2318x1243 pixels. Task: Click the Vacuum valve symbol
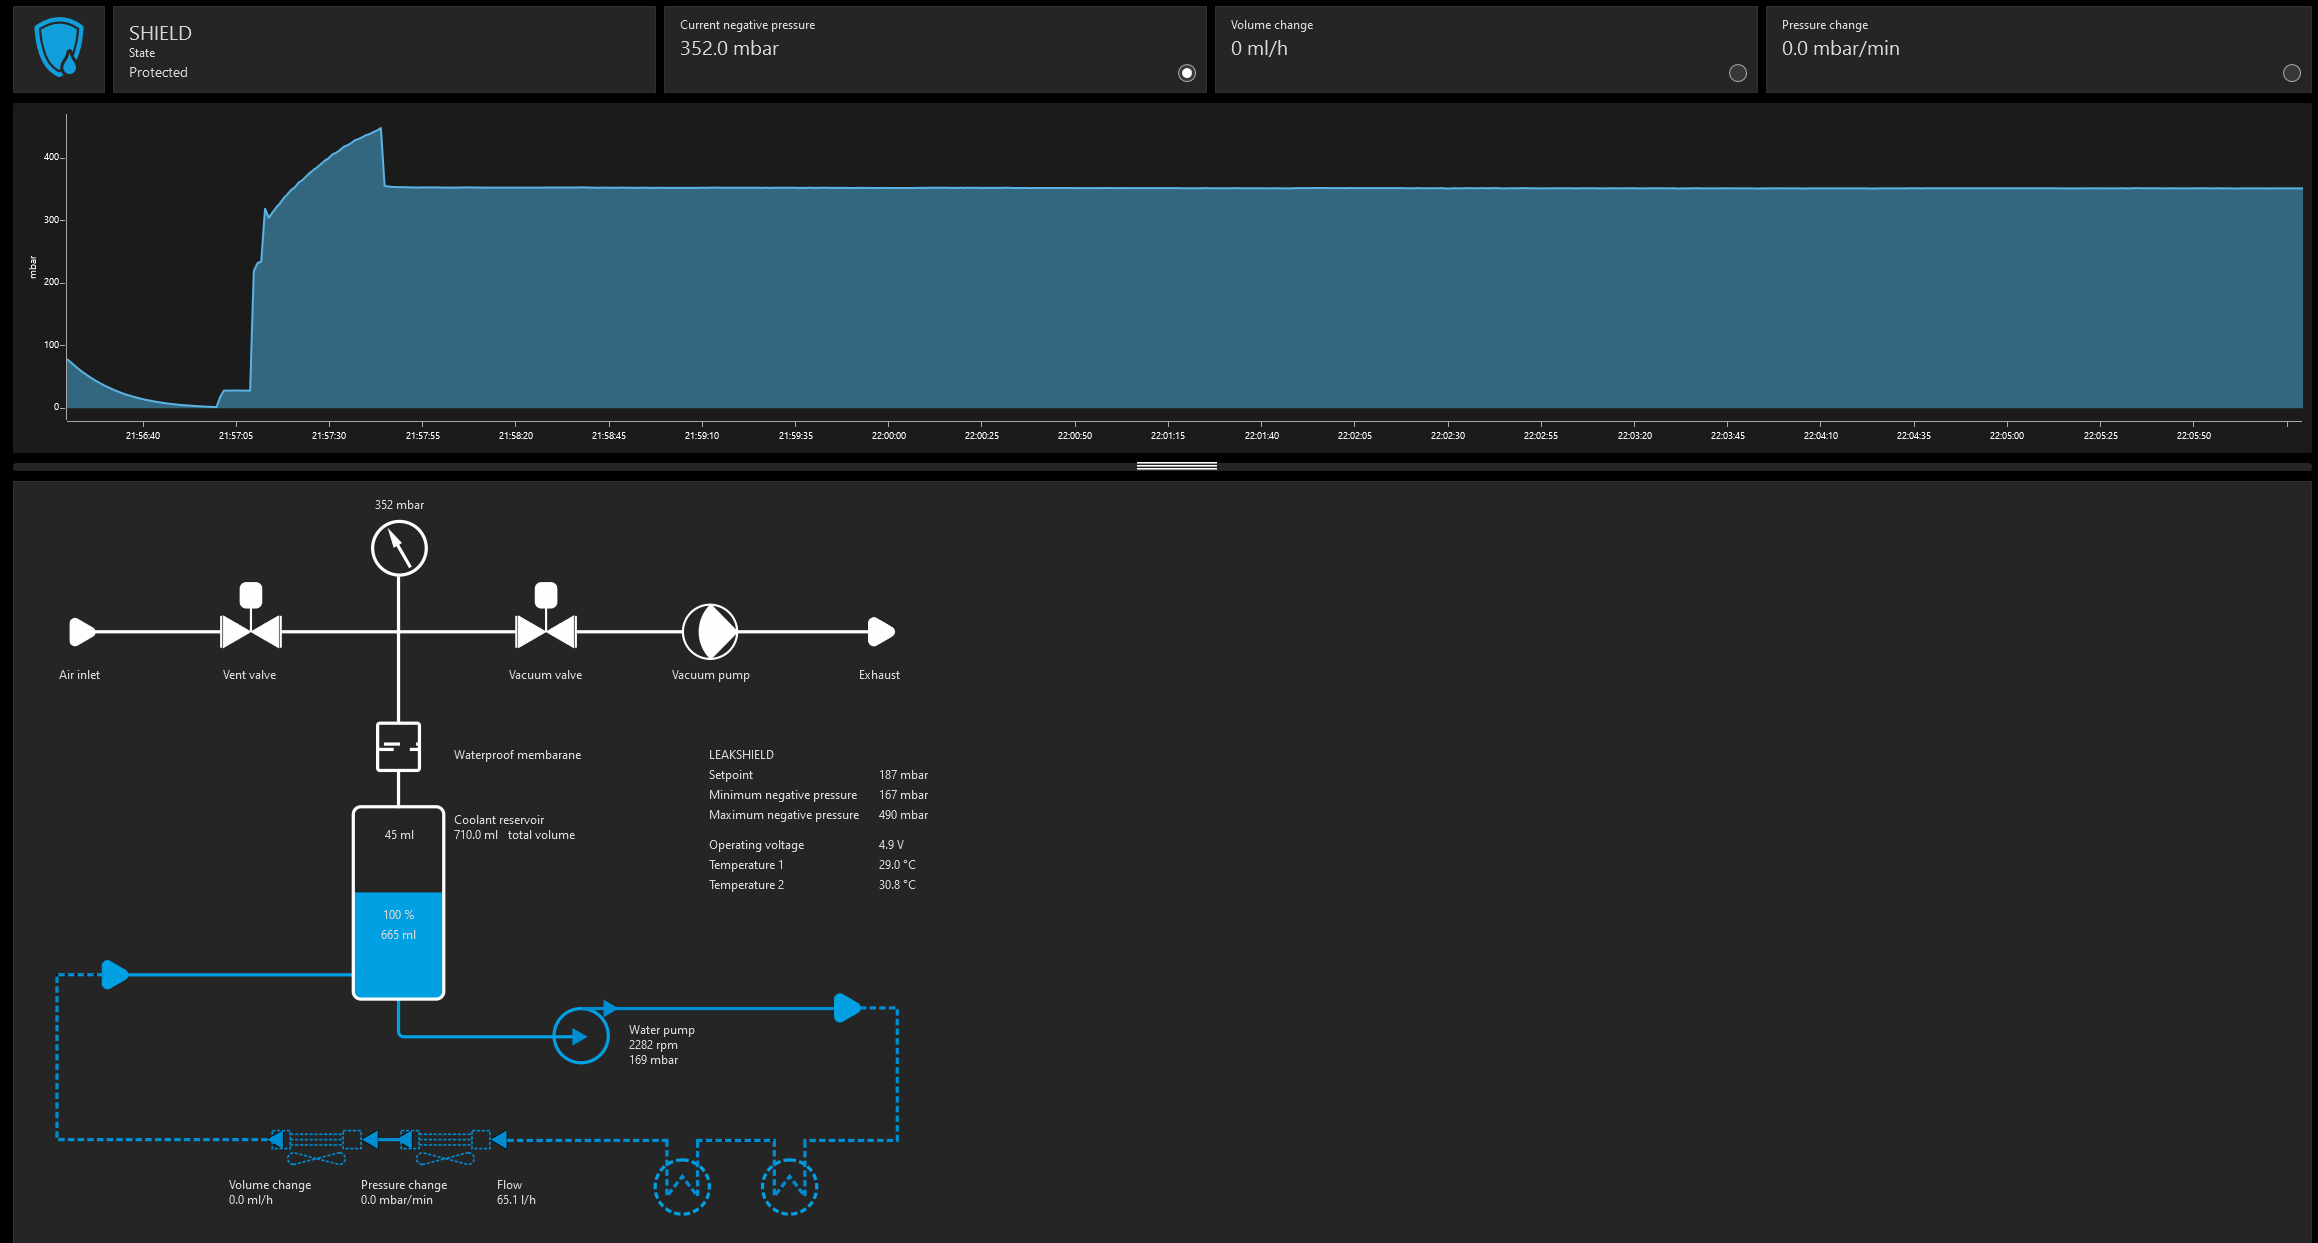(545, 630)
